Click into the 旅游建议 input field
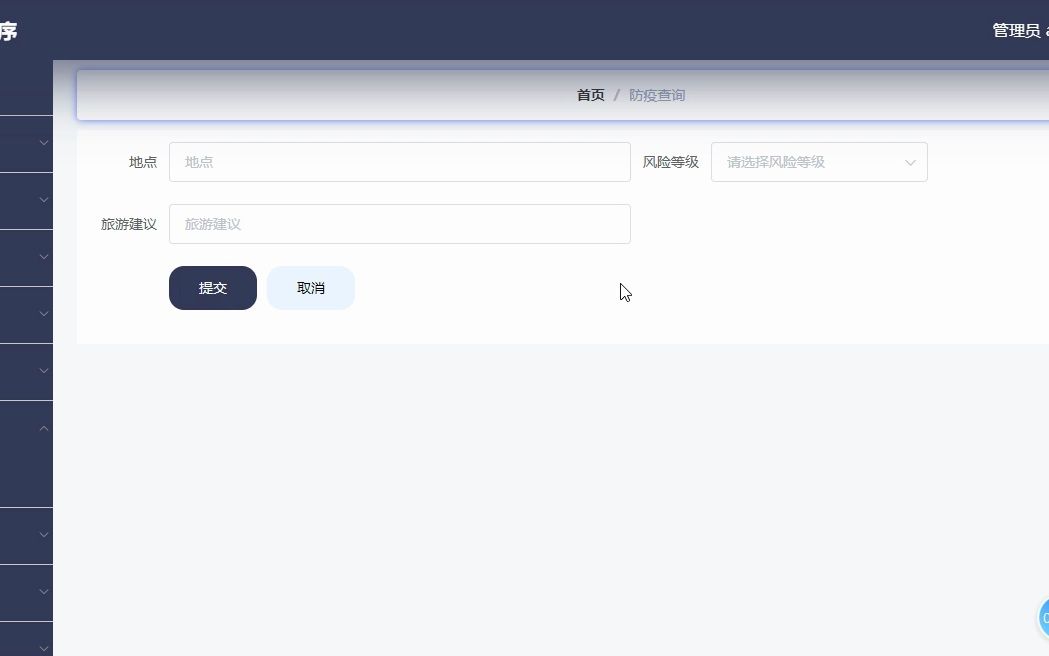This screenshot has height=656, width=1049. (x=399, y=223)
